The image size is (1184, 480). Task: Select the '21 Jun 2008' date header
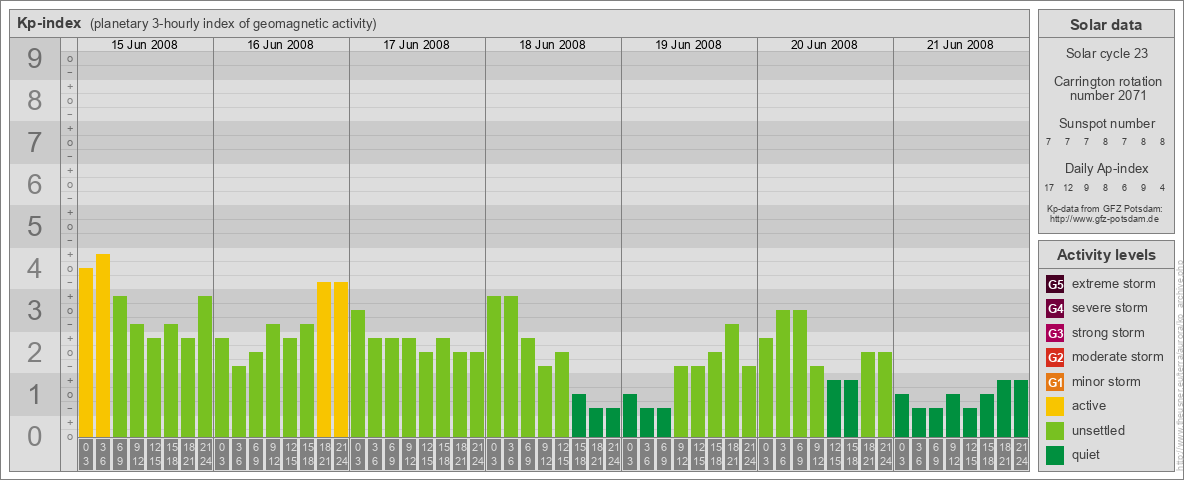(x=960, y=45)
